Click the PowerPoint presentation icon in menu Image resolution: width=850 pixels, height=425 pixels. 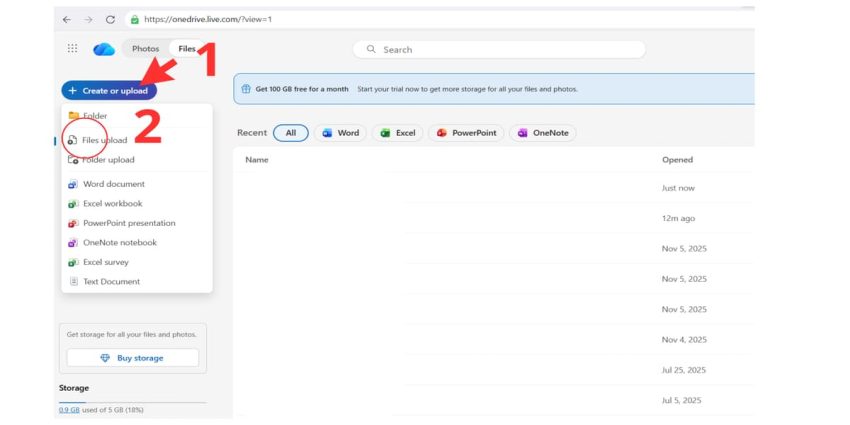point(73,223)
